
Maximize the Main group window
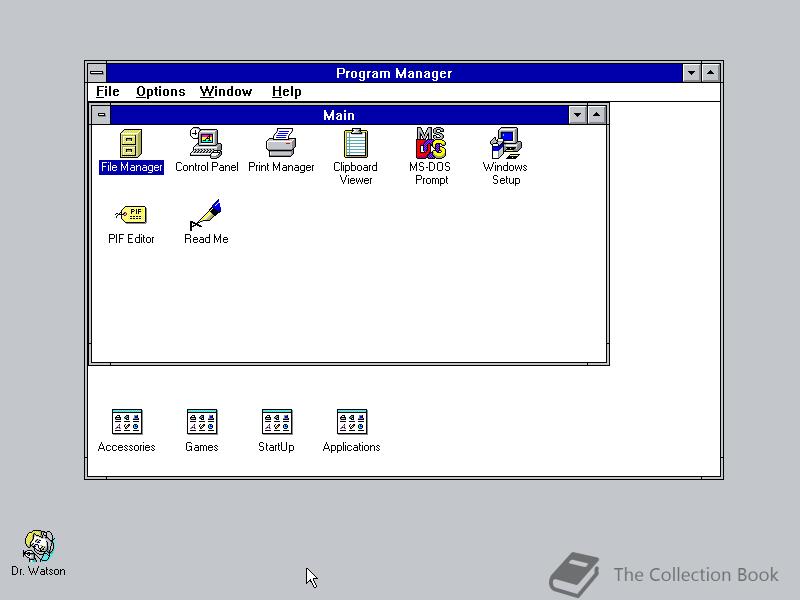[x=596, y=115]
